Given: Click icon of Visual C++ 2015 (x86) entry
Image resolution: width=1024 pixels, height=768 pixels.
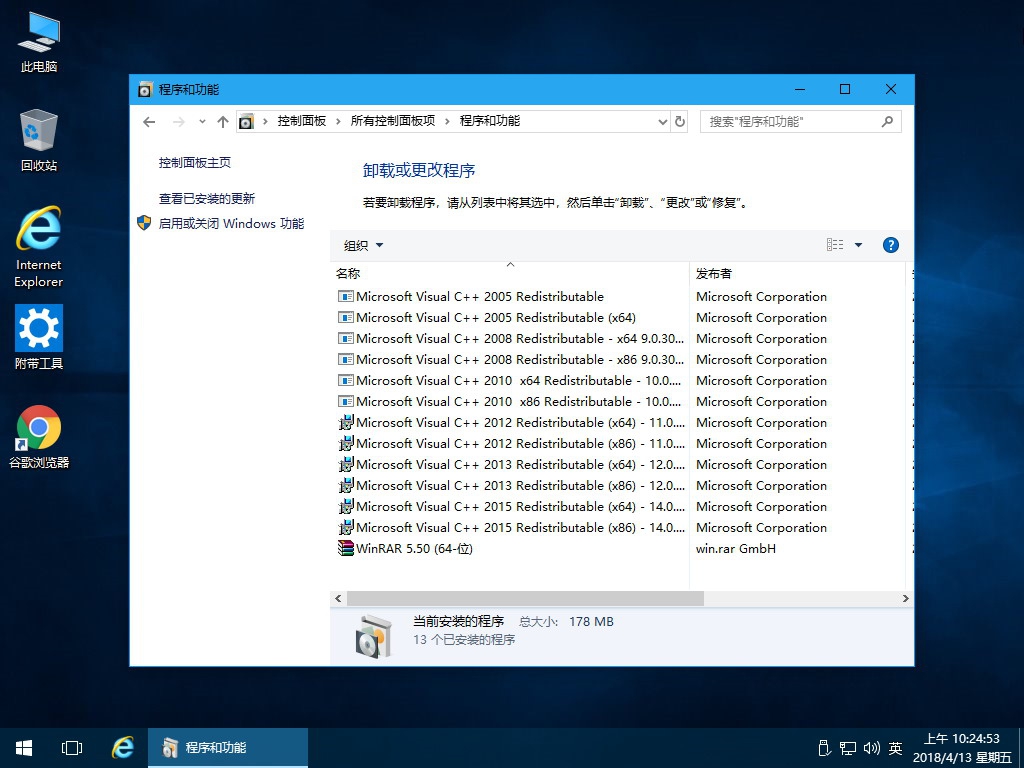Looking at the screenshot, I should pos(345,528).
